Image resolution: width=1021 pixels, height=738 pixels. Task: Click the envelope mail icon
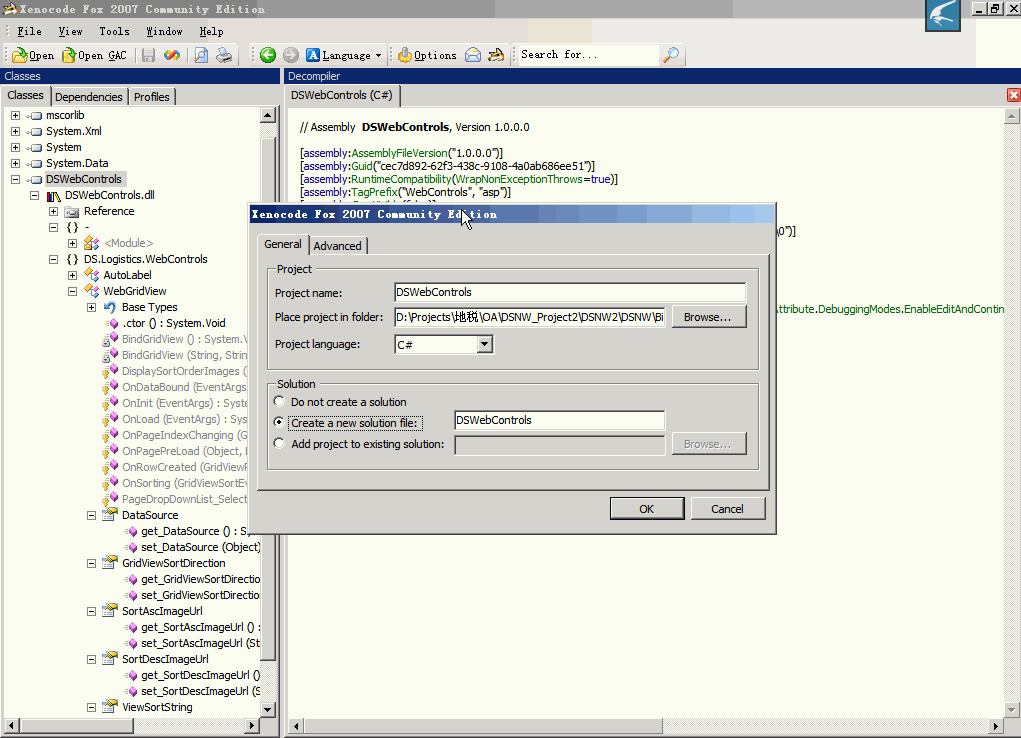click(x=473, y=55)
